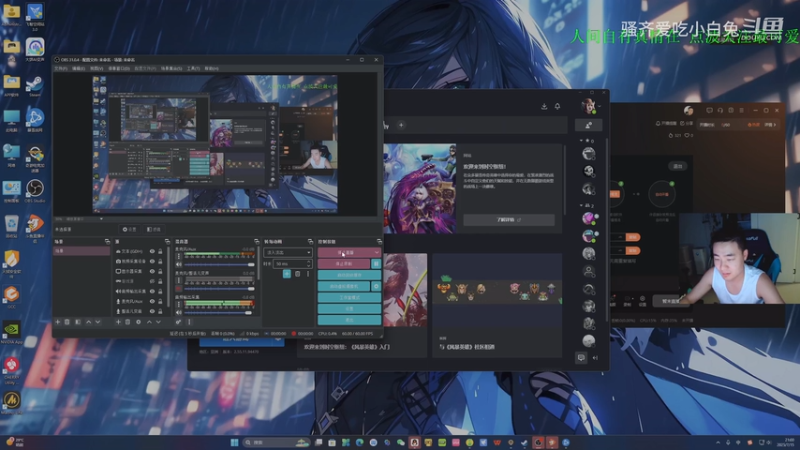Pop out the Audio Mixer dock
Viewport: 800px width, 450px height.
point(256,241)
